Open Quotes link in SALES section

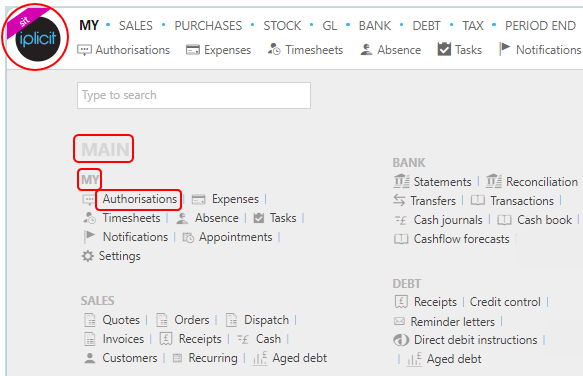coord(121,320)
